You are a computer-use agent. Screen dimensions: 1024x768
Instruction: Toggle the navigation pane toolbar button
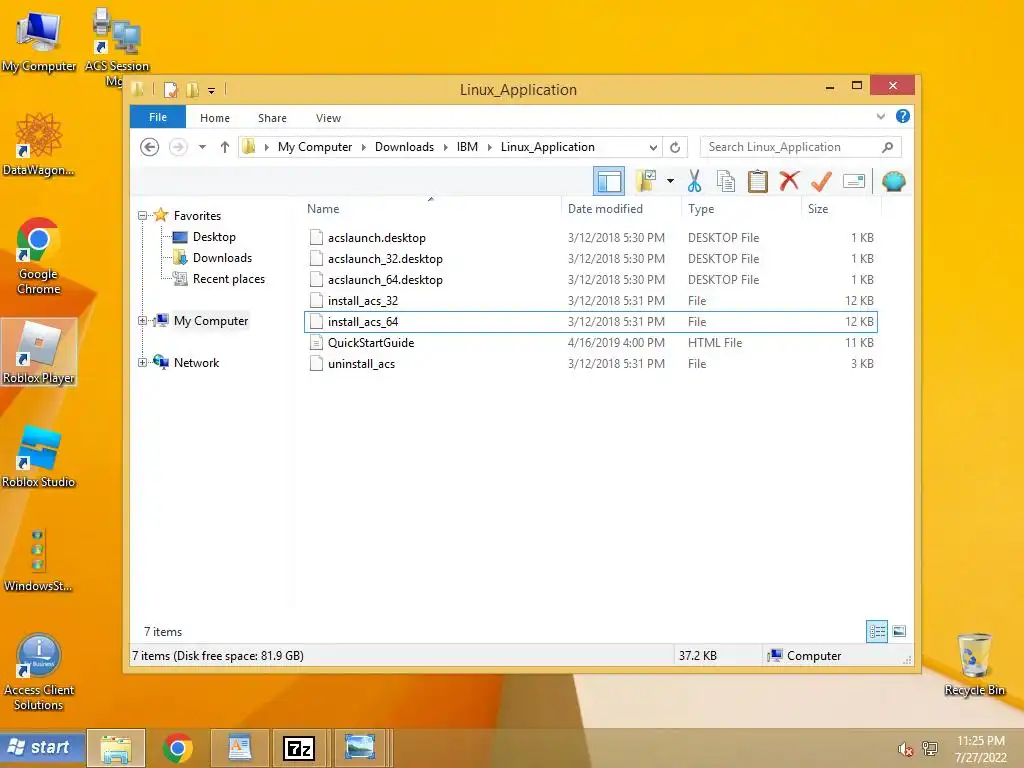[x=609, y=182]
